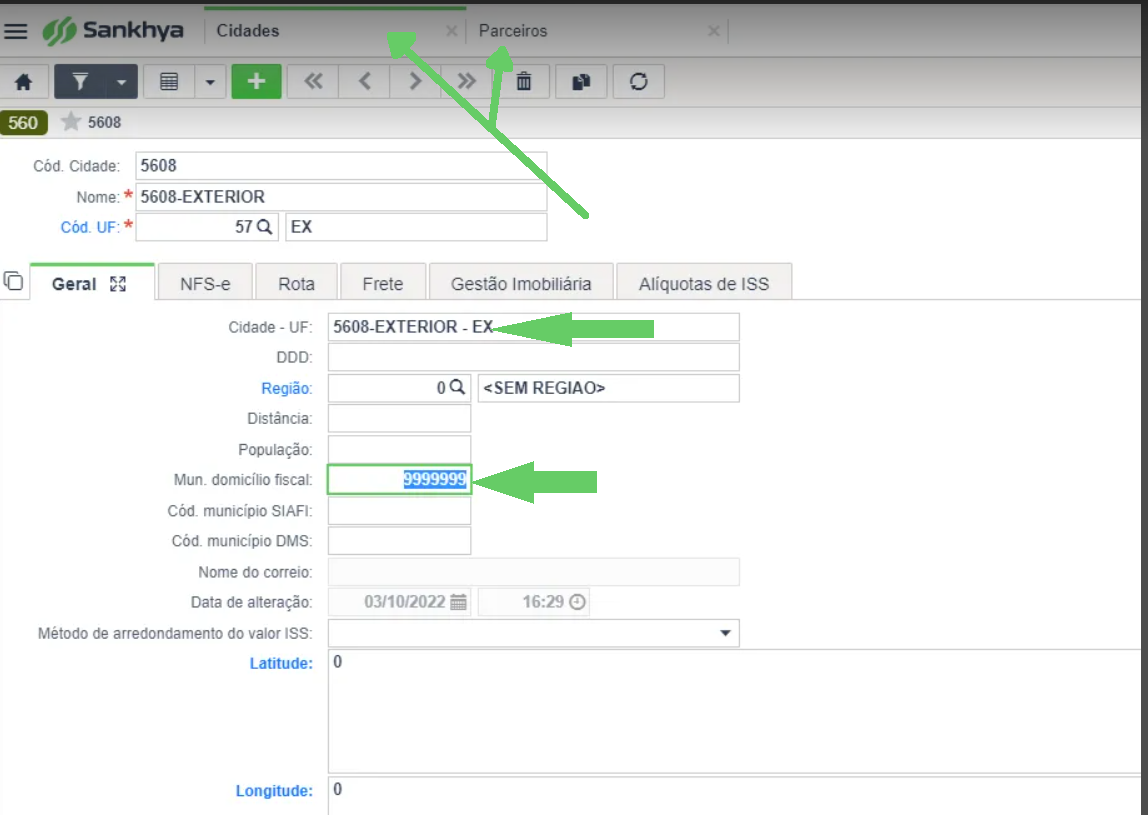Switch to the Parceiros tab
This screenshot has width=1148, height=815.
click(x=513, y=31)
